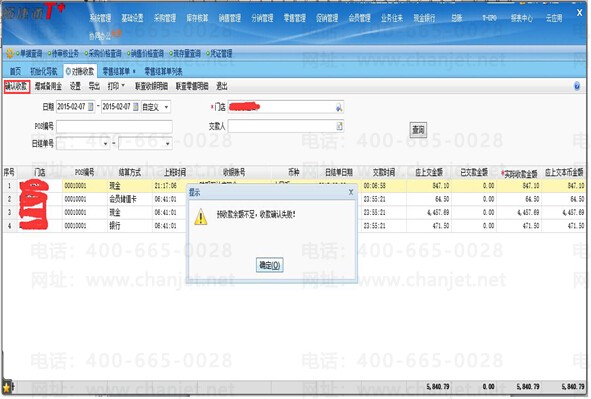Image resolution: width=591 pixels, height=399 pixels.
Task: Open the start date calendar picker
Action: pyautogui.click(x=90, y=107)
